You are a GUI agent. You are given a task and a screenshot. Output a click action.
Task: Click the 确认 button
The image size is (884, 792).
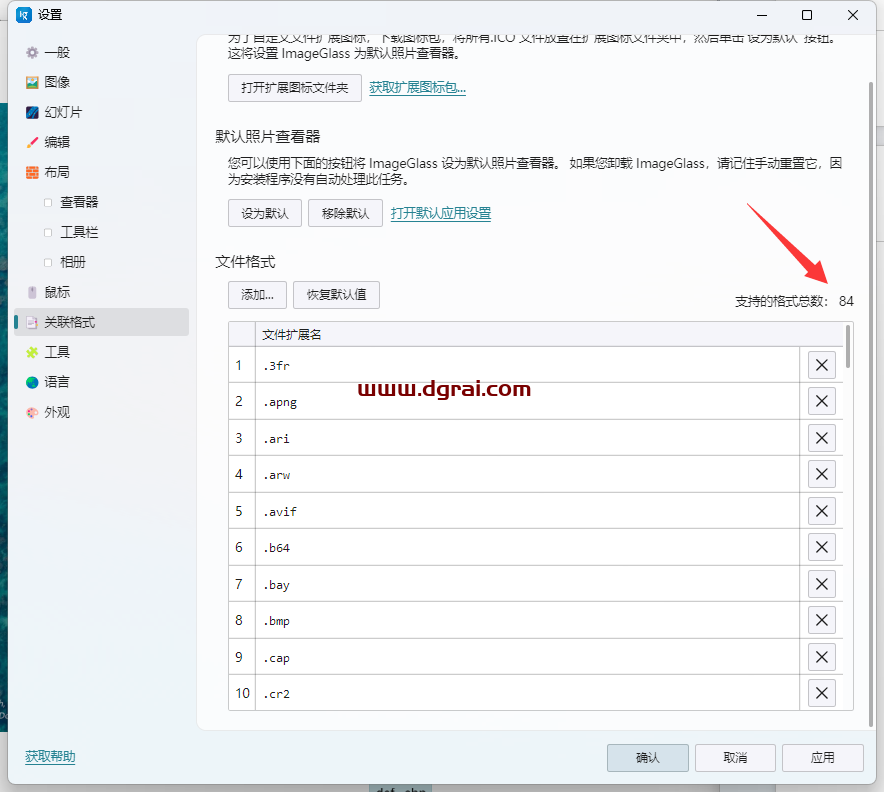(648, 758)
